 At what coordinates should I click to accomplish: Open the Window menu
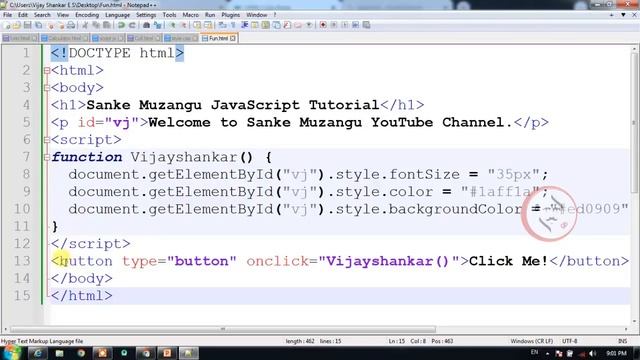point(256,15)
